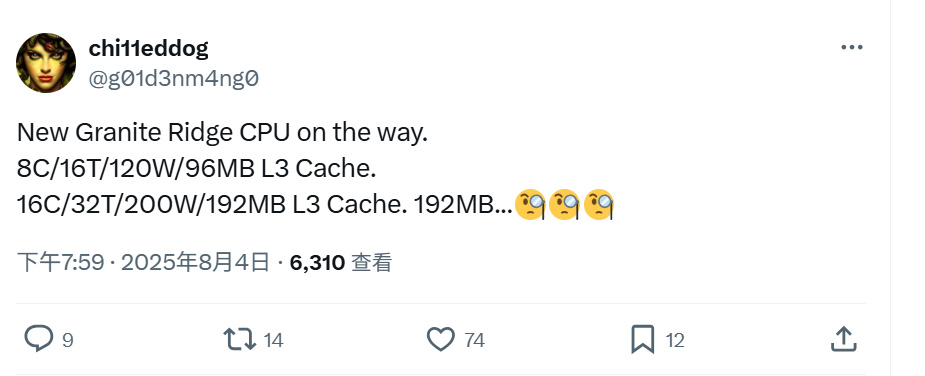Viewport: 925px width, 376px height.
Task: Click the bookmark count 12
Action: (x=675, y=341)
